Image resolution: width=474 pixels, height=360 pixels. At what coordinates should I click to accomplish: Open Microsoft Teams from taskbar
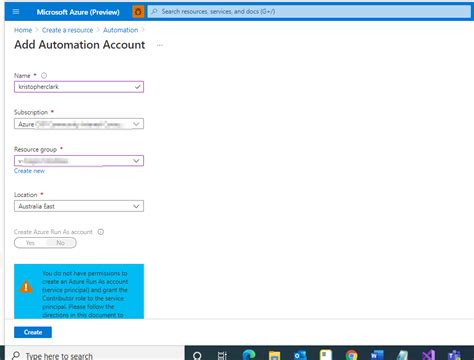(x=454, y=355)
